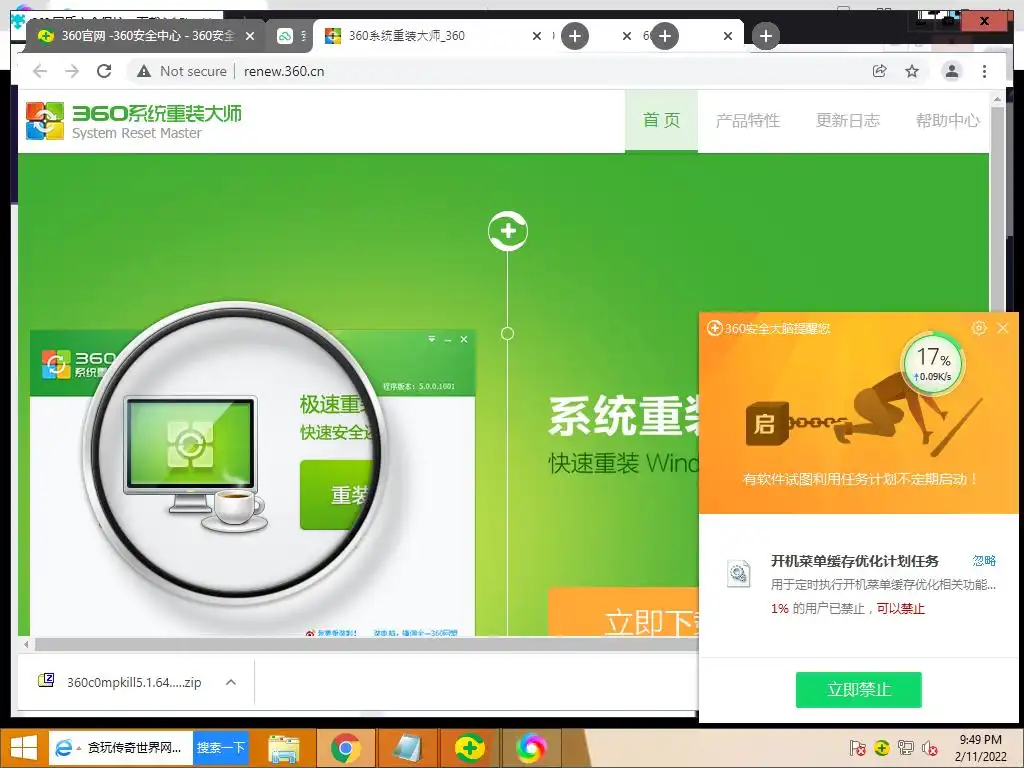The width and height of the screenshot is (1024, 768).
Task: Open the notepad taskbar icon
Action: click(407, 748)
